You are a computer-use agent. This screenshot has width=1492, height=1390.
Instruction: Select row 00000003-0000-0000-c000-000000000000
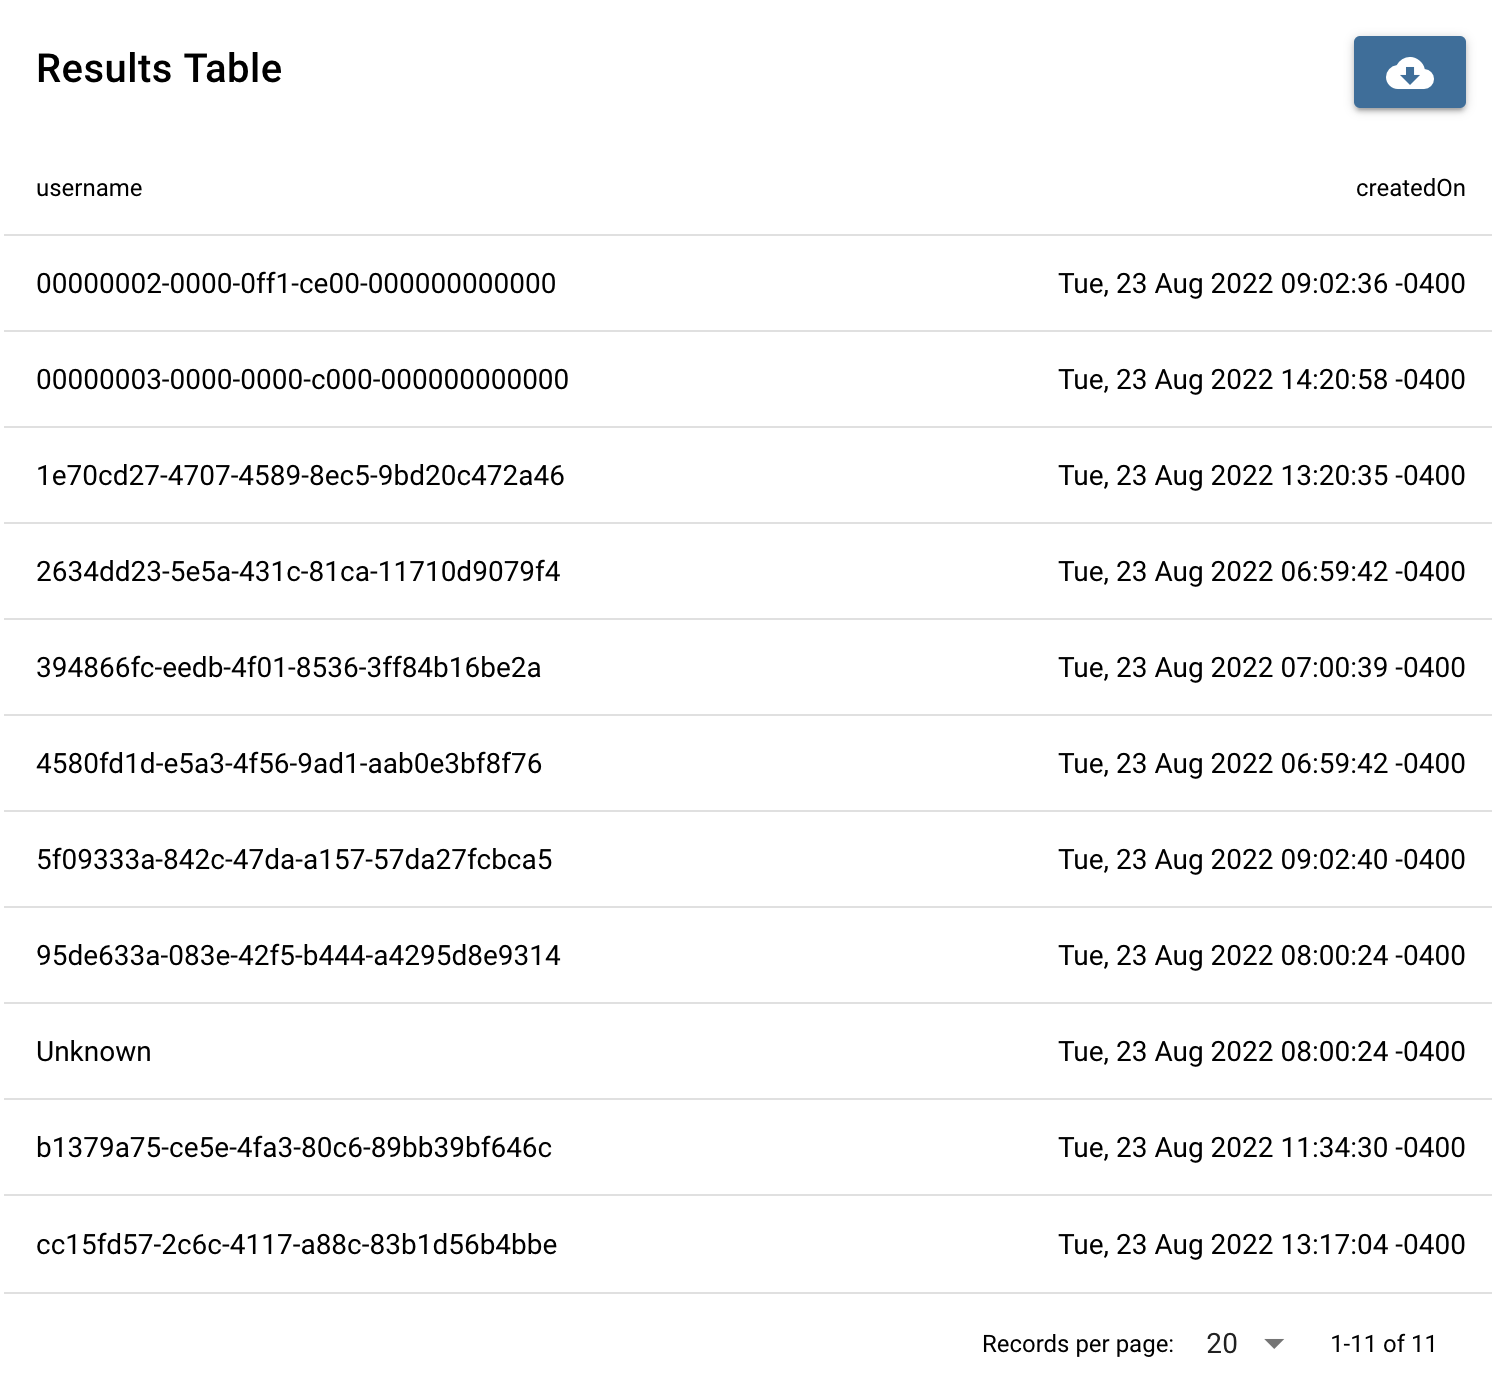click(748, 380)
